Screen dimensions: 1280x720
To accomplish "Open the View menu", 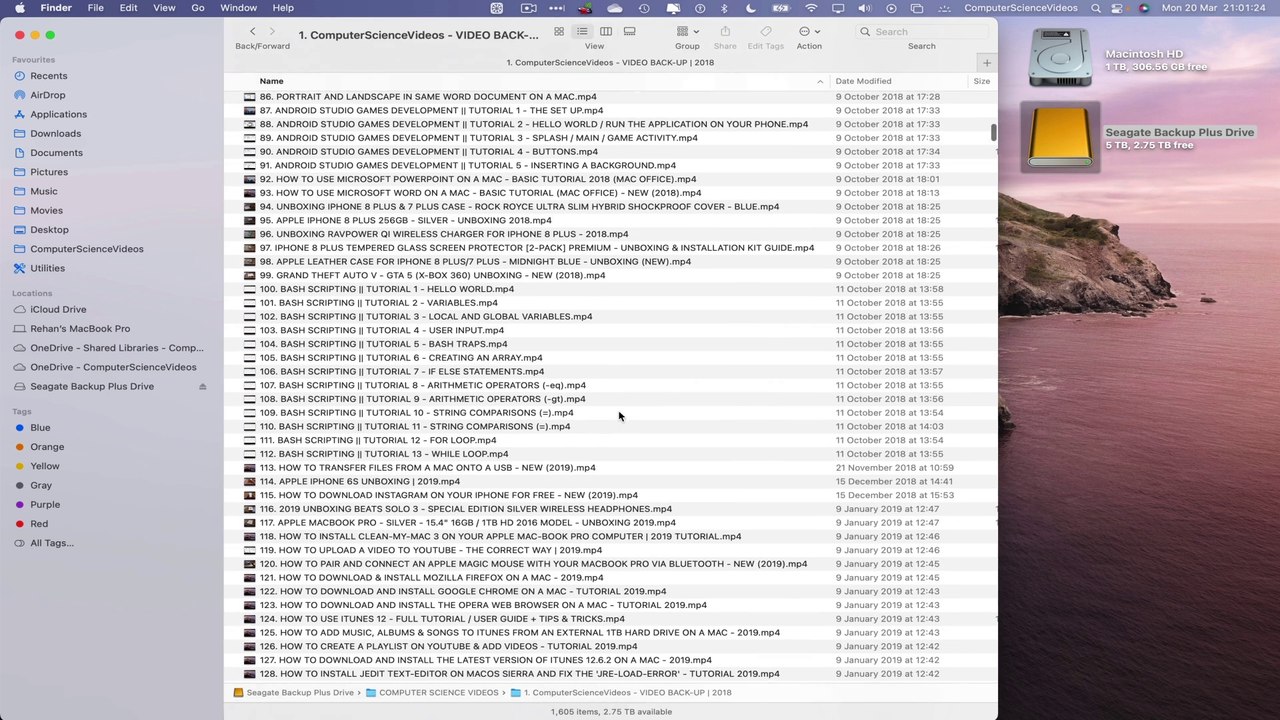I will (x=164, y=8).
